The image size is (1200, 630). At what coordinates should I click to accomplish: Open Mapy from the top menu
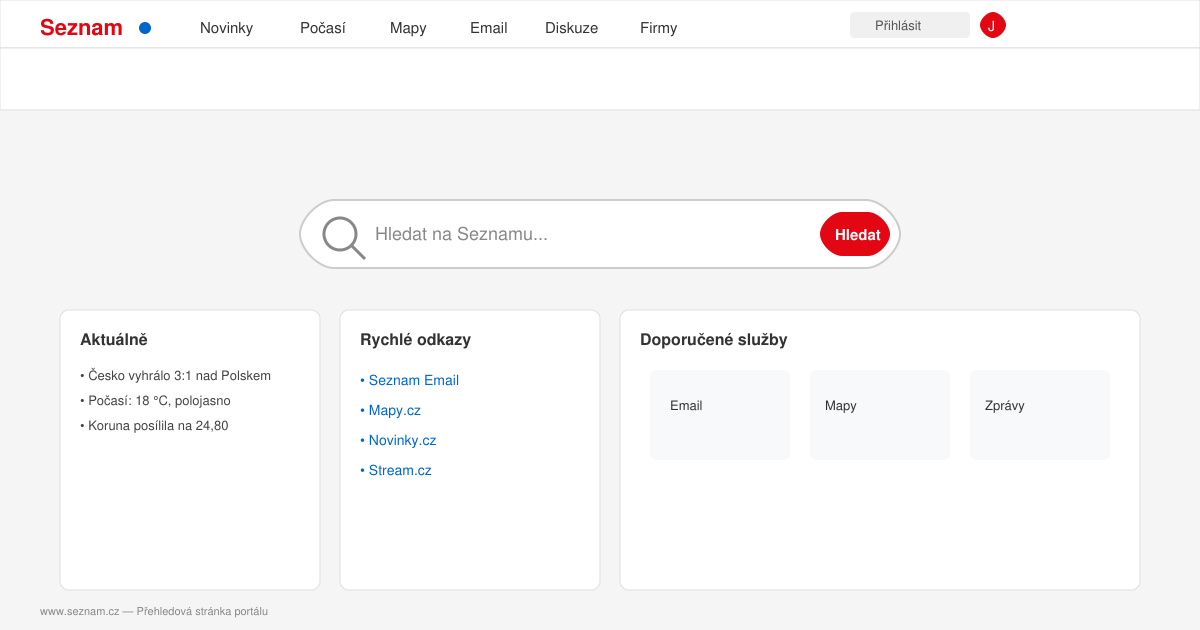[408, 28]
